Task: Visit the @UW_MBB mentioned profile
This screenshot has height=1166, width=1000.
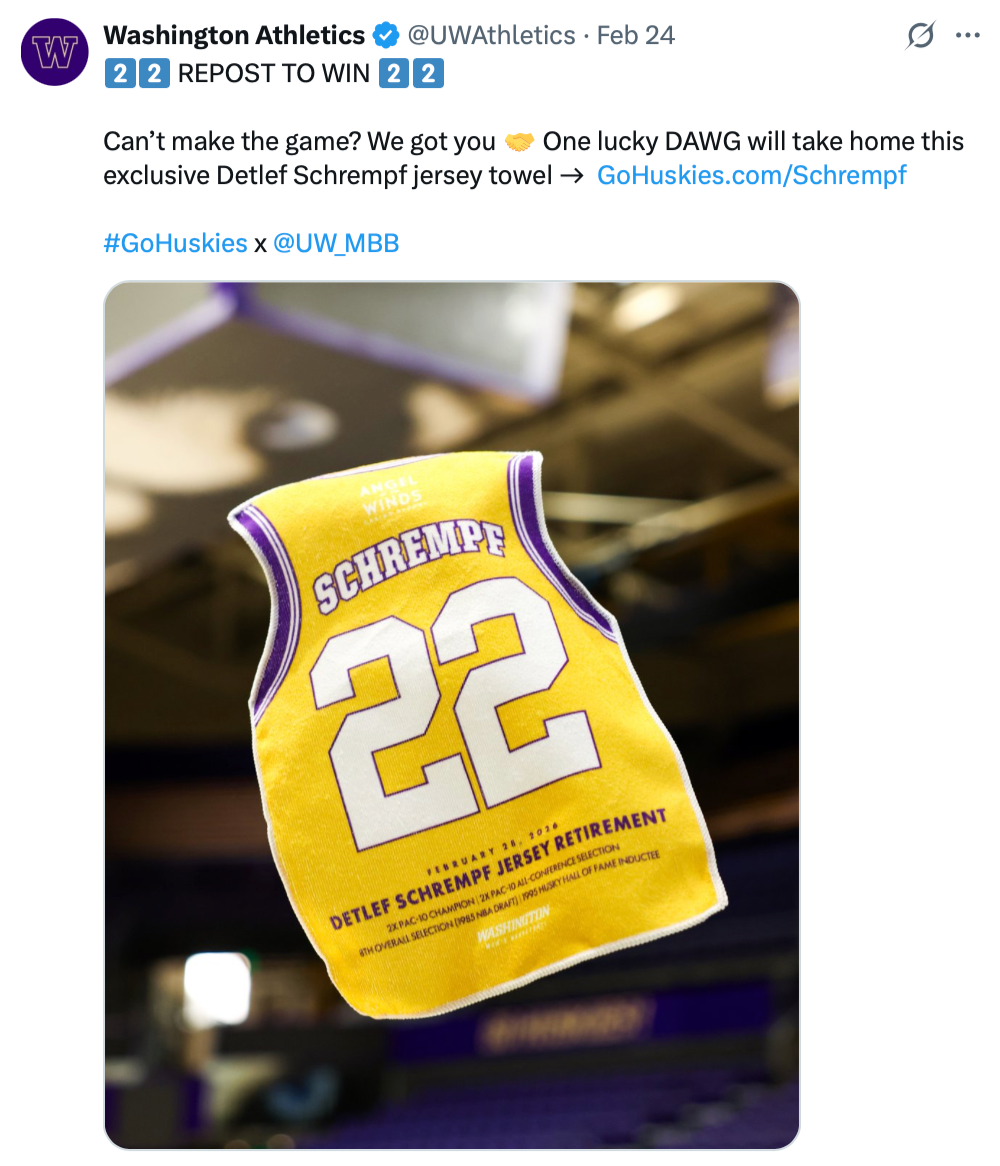Action: [336, 243]
